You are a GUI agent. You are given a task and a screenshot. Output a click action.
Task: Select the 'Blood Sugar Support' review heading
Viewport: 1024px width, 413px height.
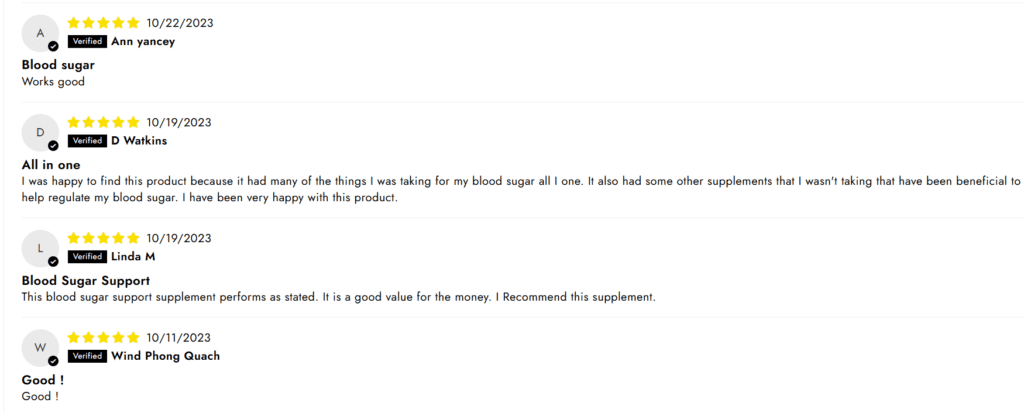(86, 281)
